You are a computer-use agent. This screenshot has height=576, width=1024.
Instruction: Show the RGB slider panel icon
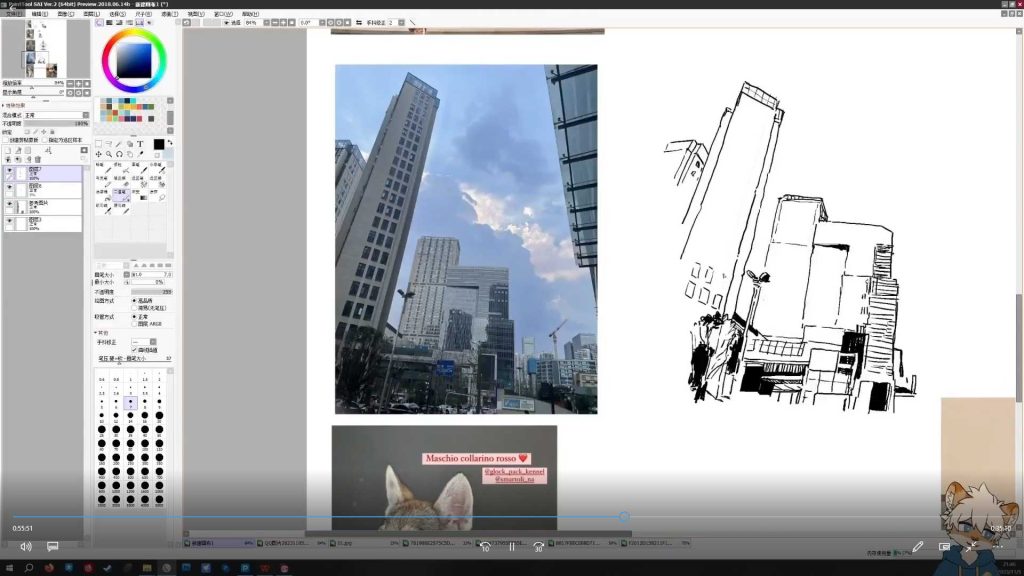pos(109,22)
